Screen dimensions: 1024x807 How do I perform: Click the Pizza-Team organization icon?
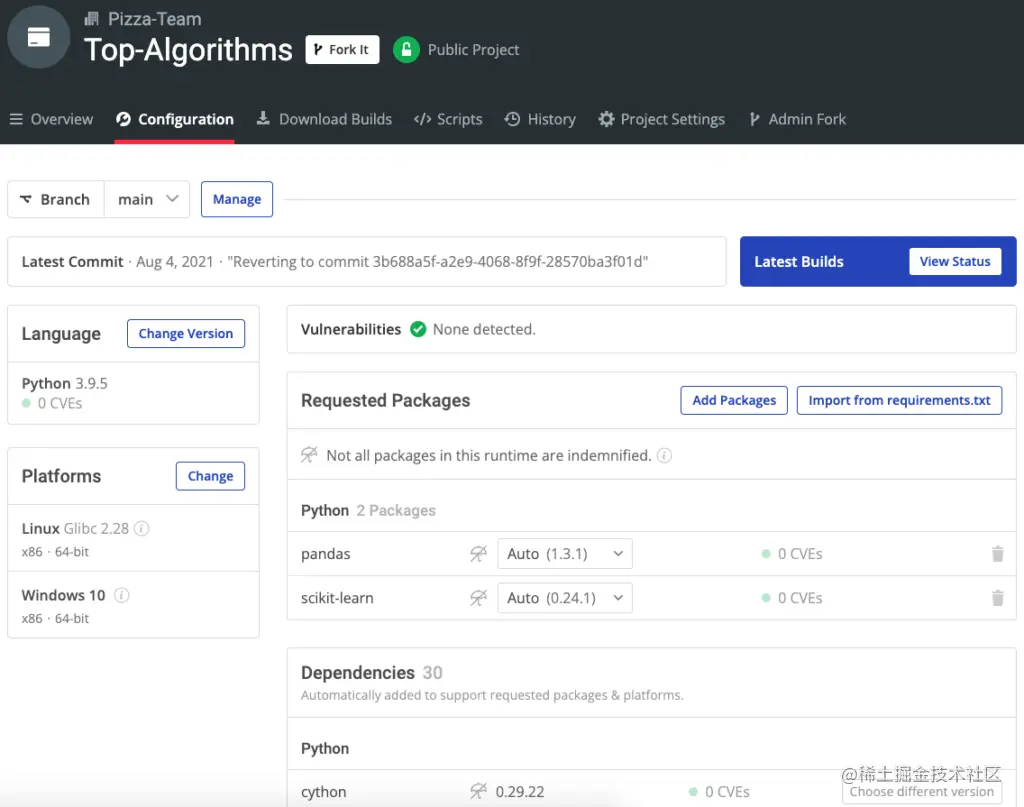(x=92, y=19)
